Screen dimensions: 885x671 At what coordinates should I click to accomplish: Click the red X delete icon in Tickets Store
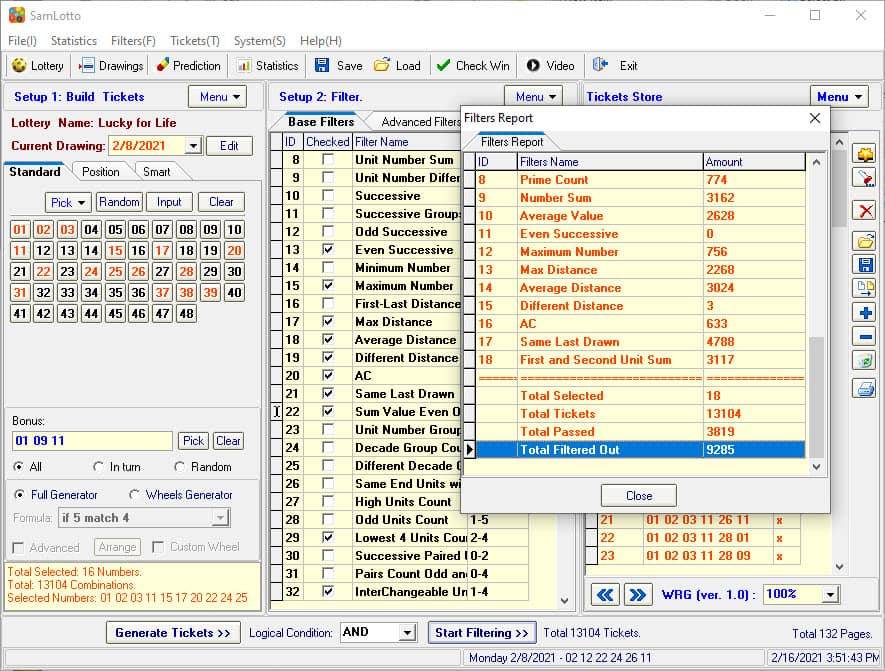click(865, 211)
